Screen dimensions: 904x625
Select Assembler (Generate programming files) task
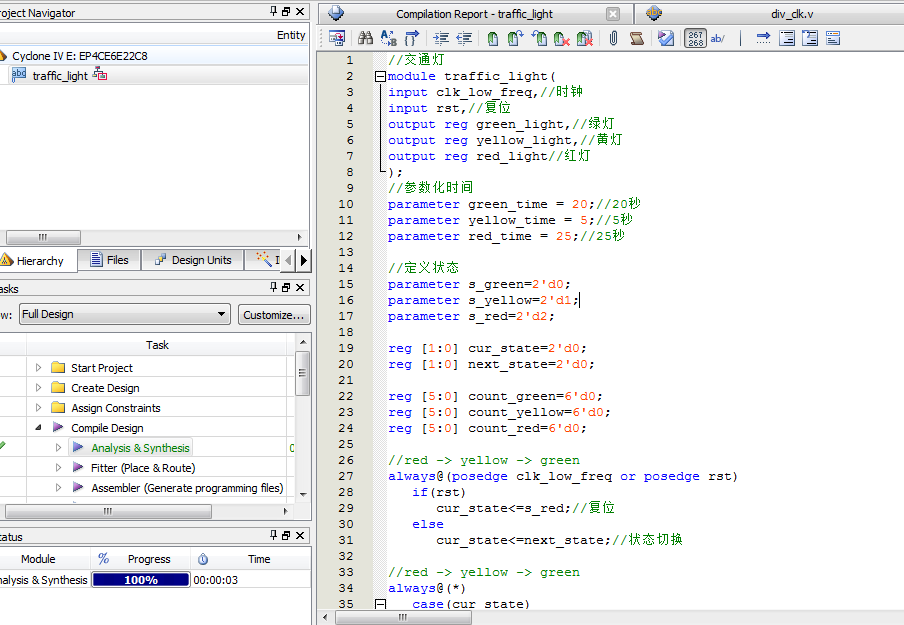187,488
